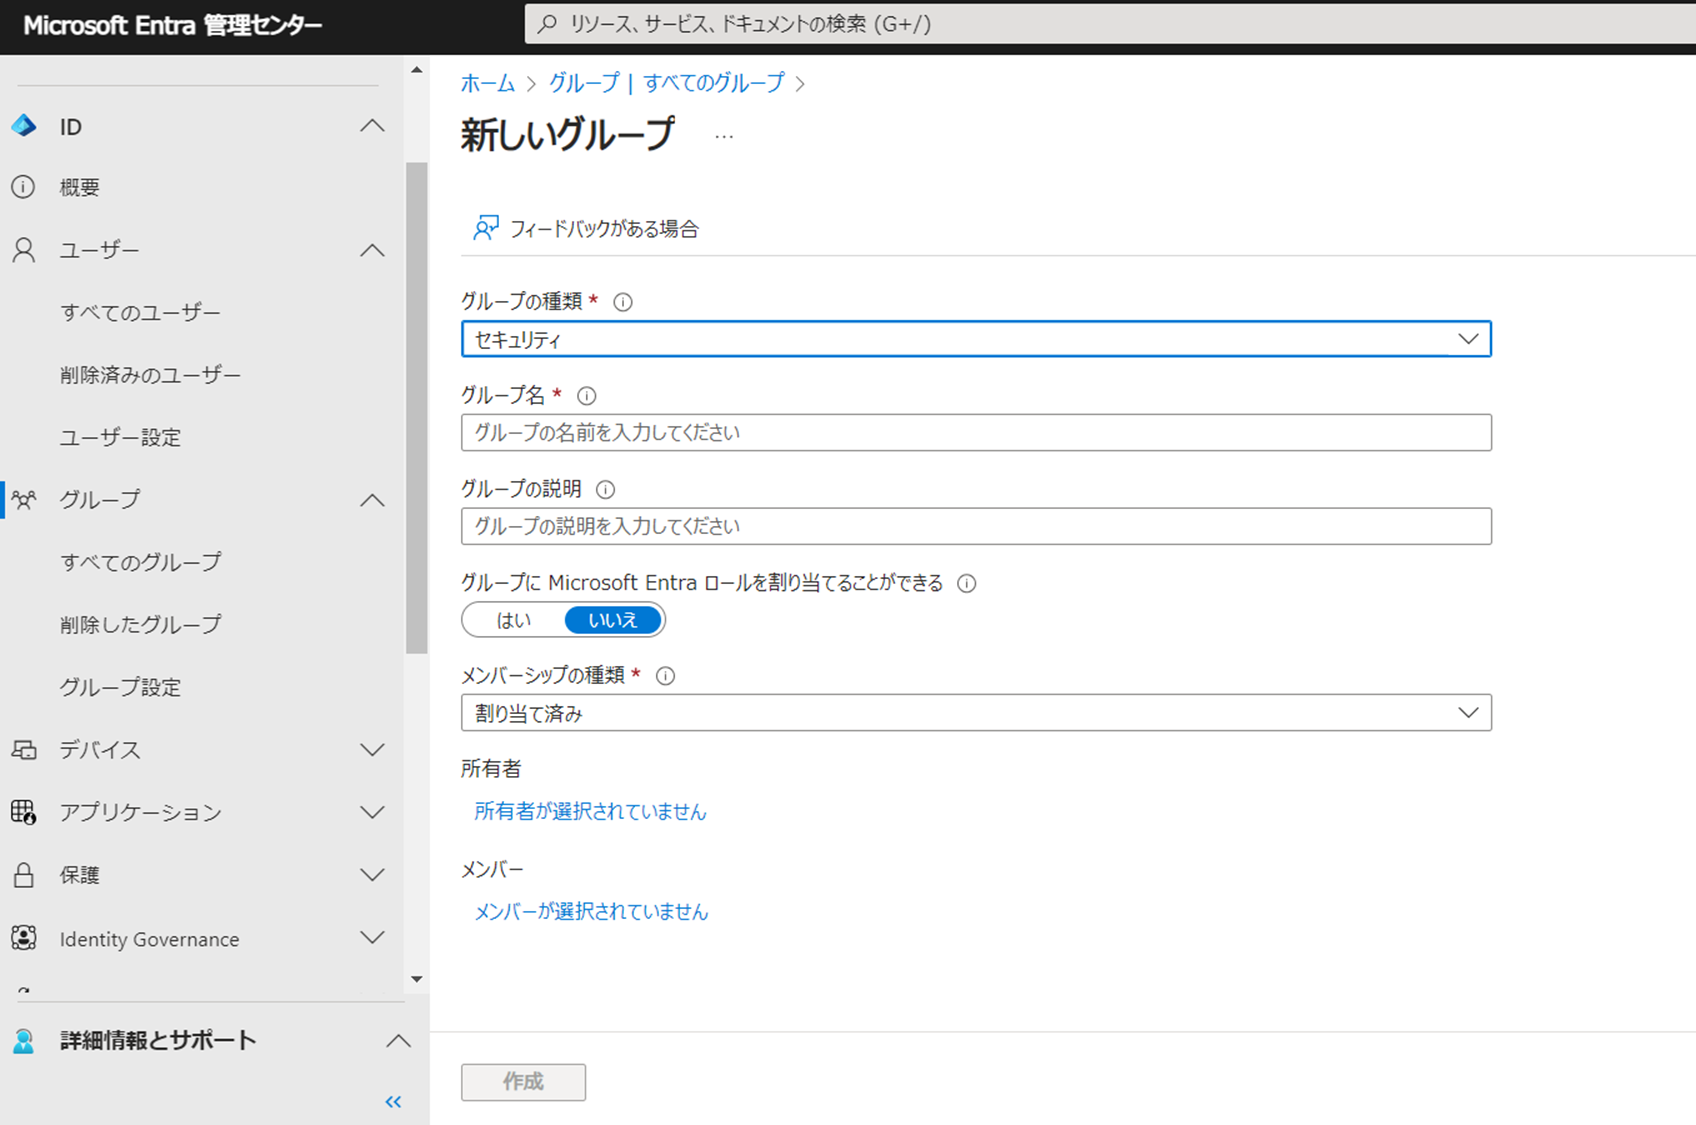Select いいえ for role assignment

[613, 620]
